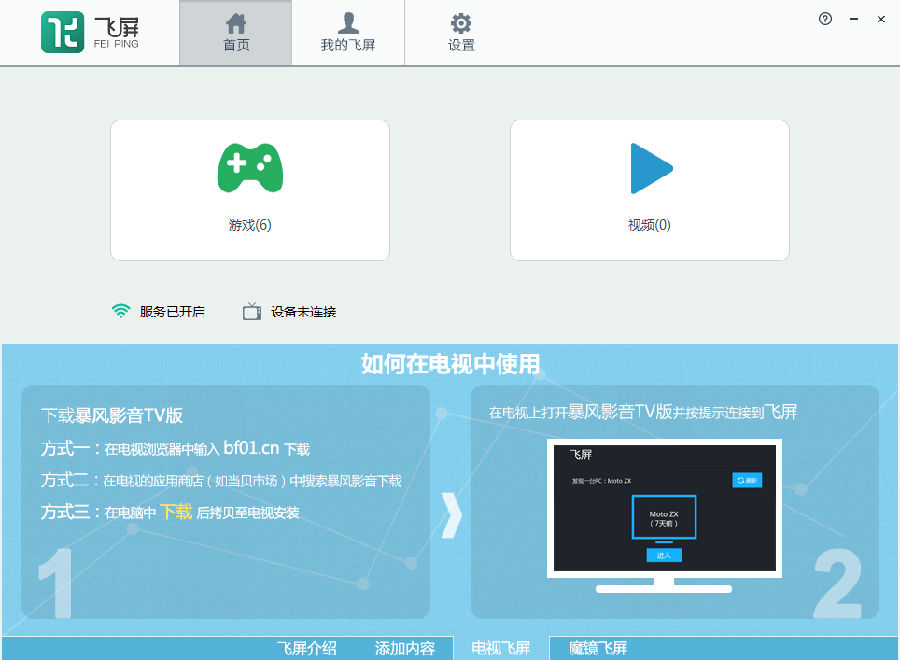Viewport: 900px width, 660px height.
Task: Click the 方式二 app store instruction line
Action: pos(221,480)
